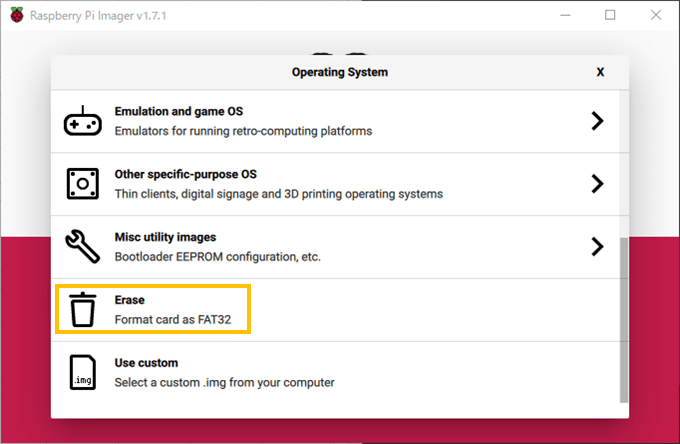Select the "Use custom" option label

(146, 363)
